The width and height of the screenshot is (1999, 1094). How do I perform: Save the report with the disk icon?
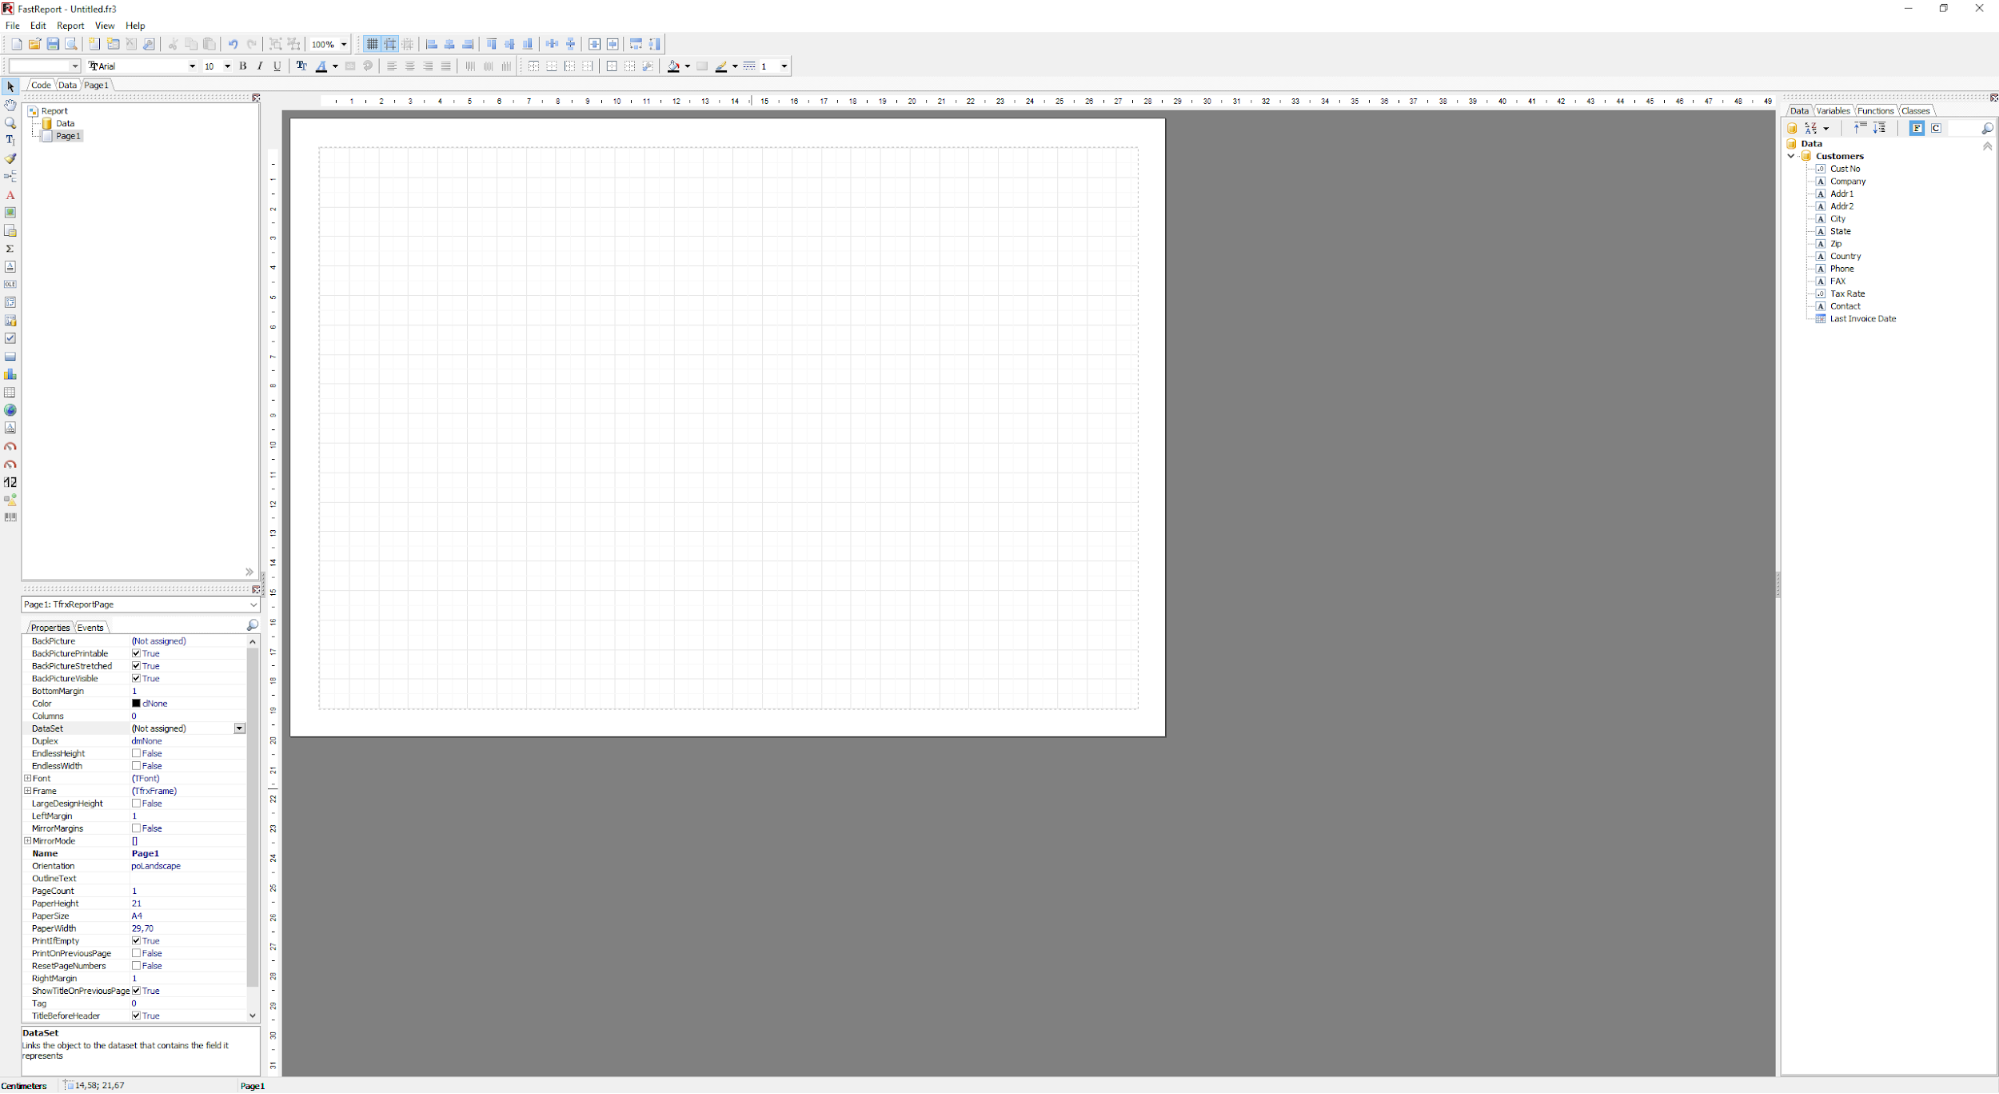(53, 44)
